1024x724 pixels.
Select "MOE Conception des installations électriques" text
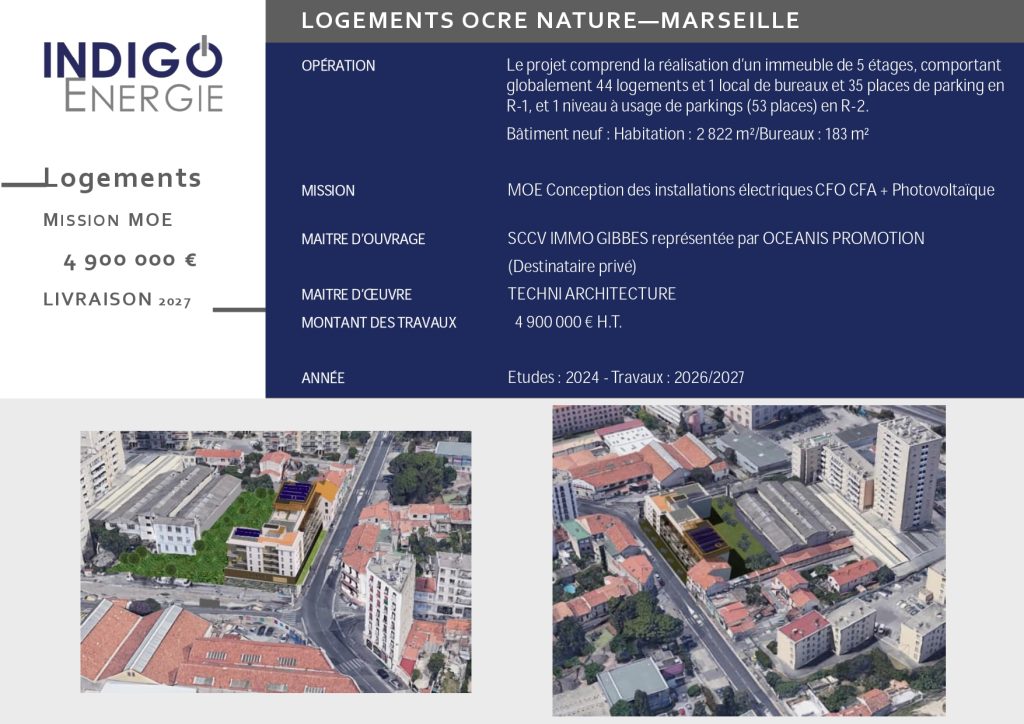751,190
